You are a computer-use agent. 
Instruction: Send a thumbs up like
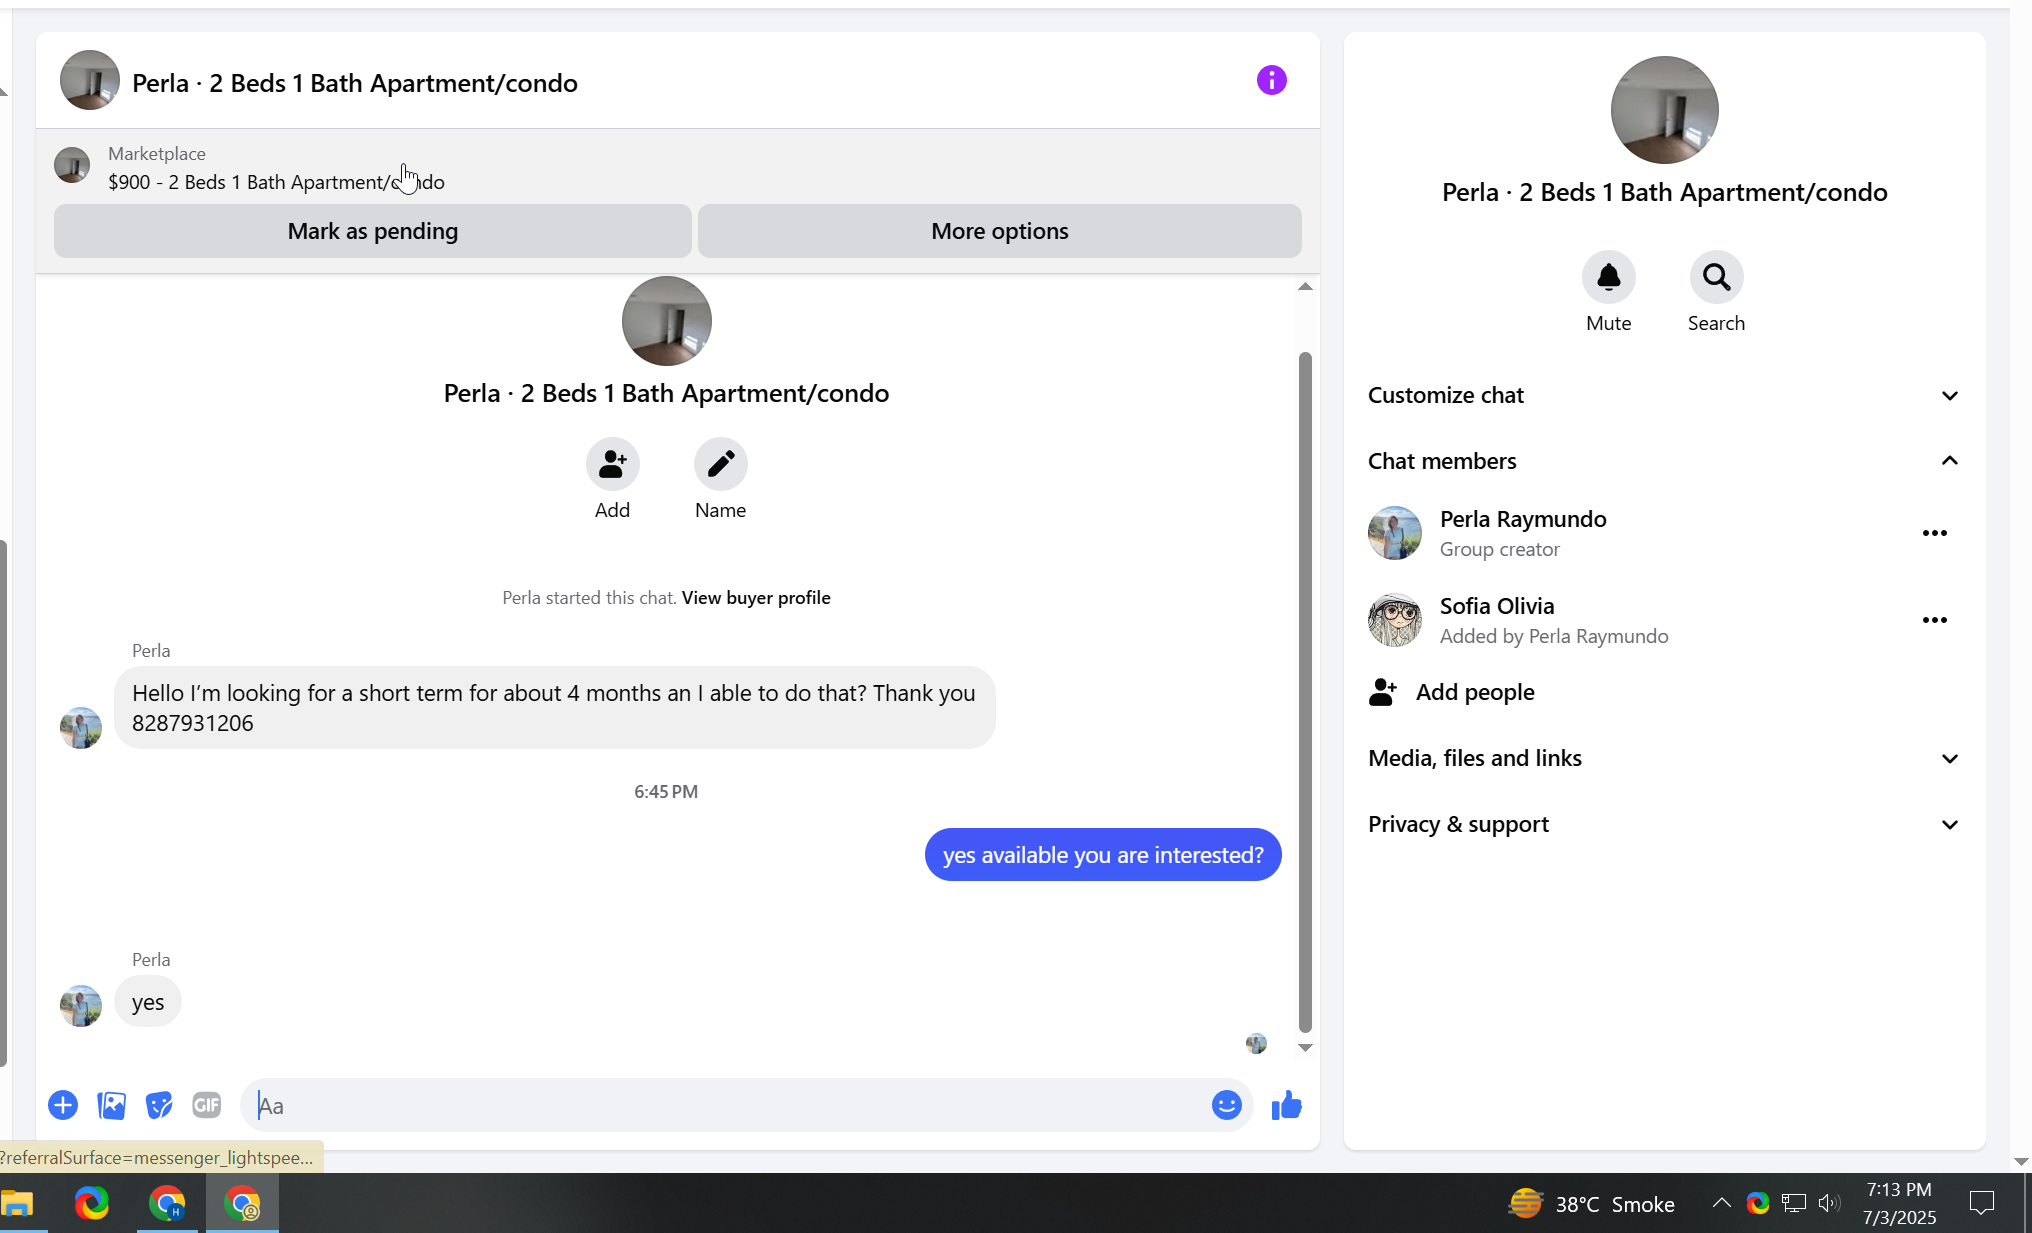(x=1286, y=1105)
